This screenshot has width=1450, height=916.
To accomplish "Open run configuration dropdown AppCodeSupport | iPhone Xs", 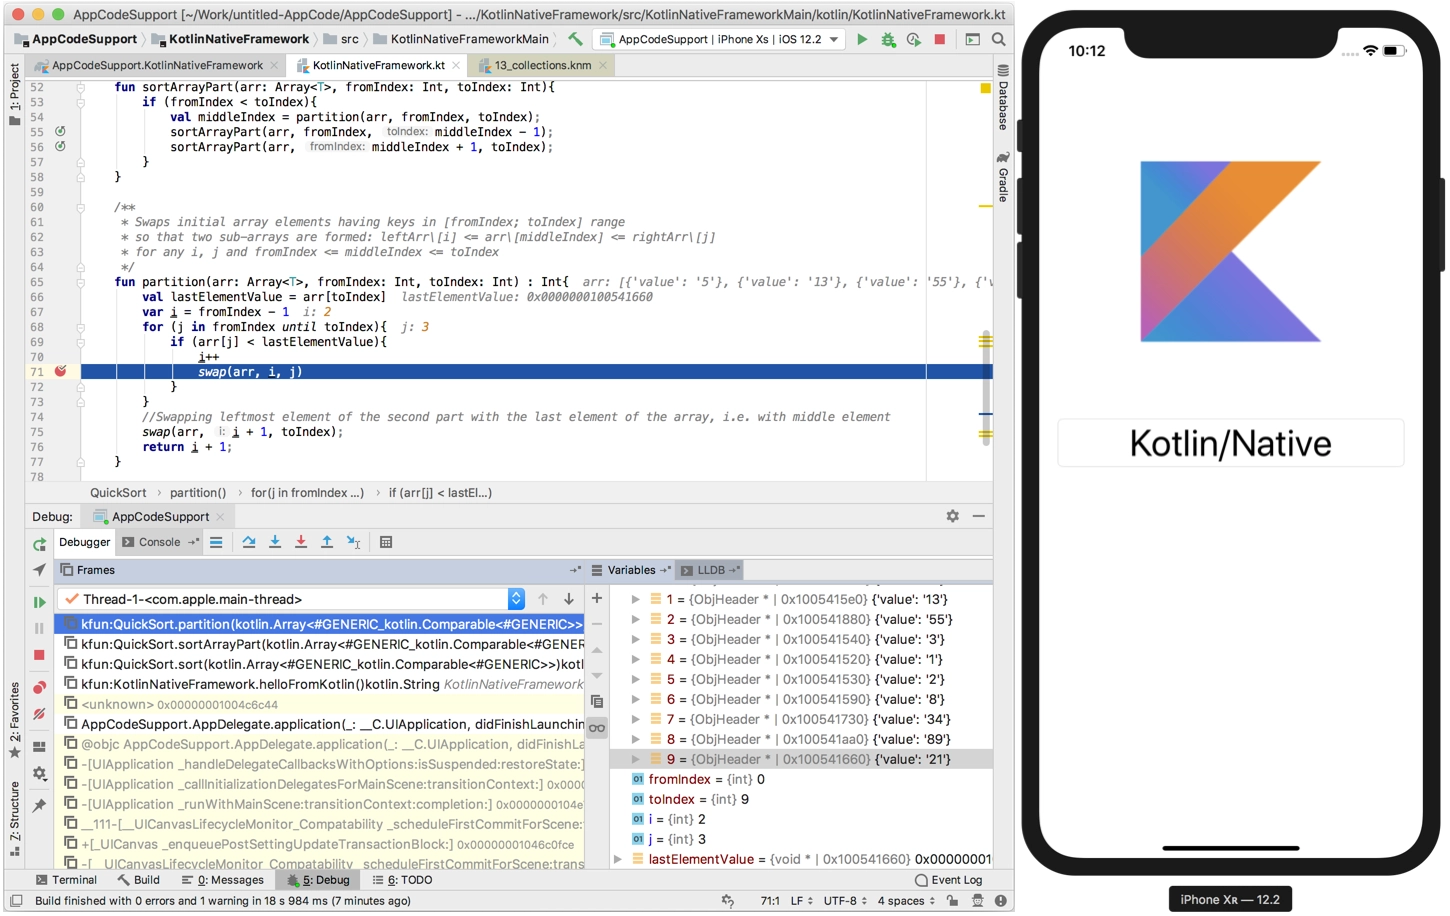I will 720,39.
